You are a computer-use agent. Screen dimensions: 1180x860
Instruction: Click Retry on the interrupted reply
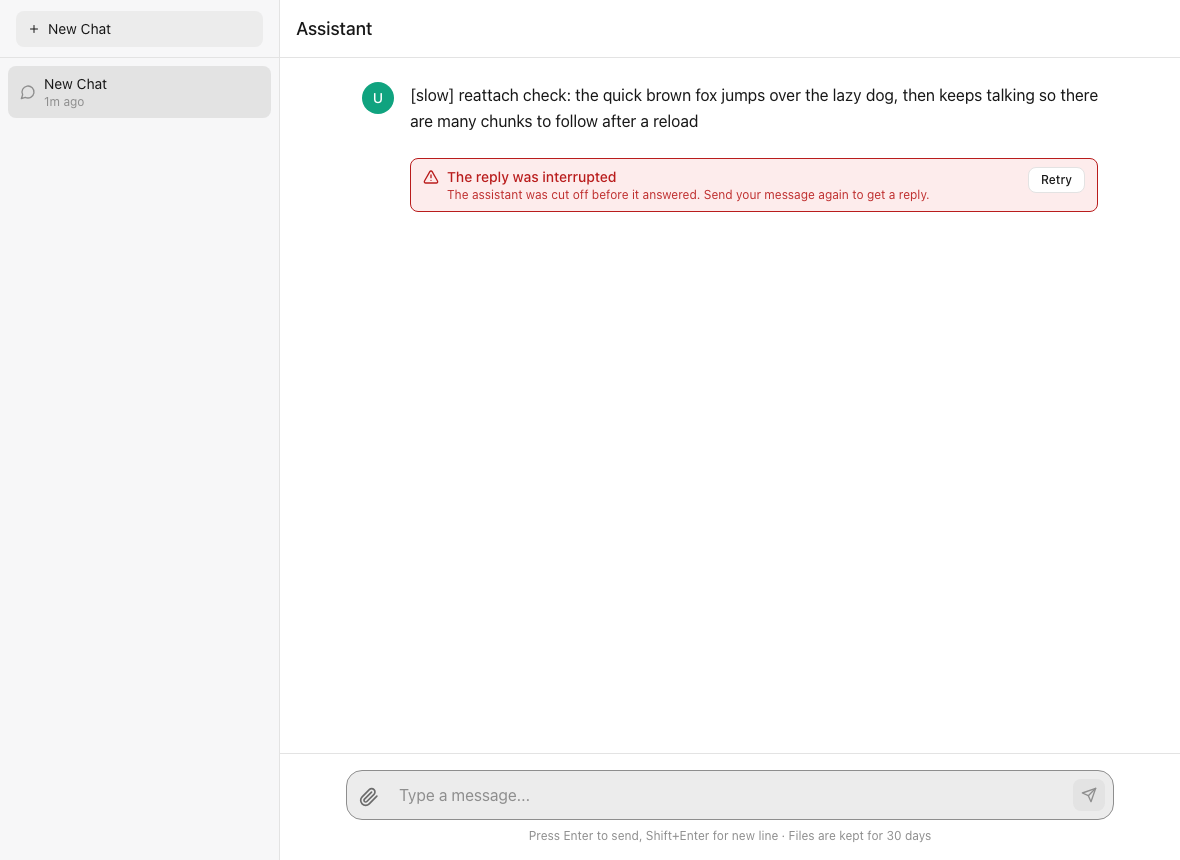(1056, 180)
